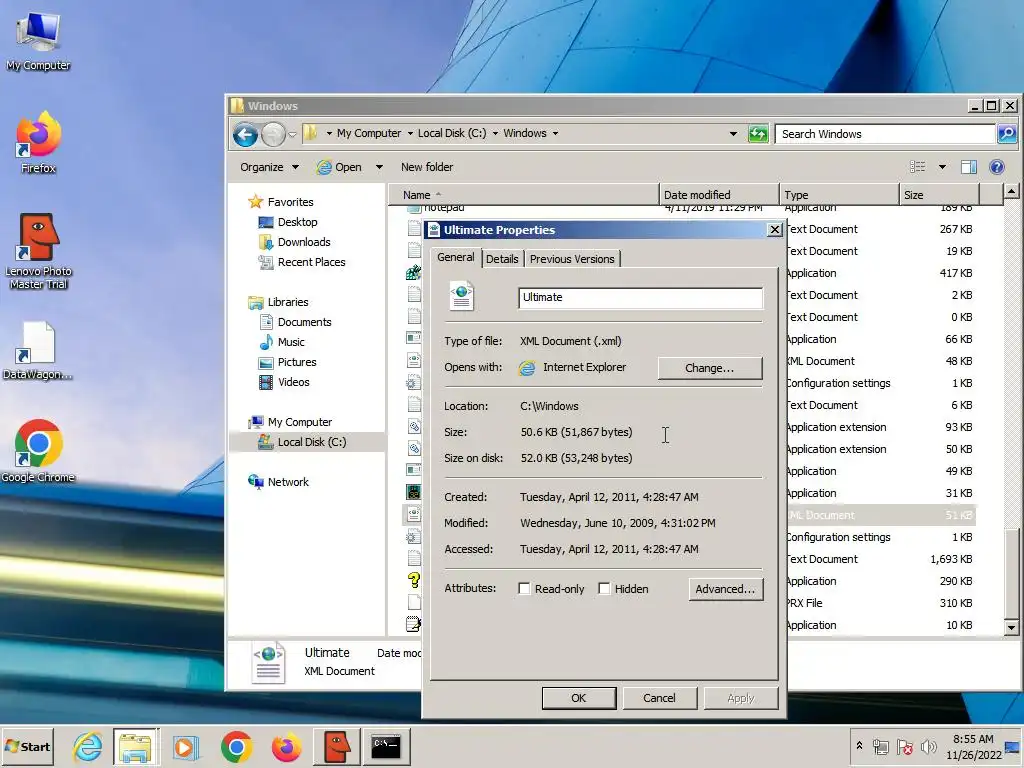The height and width of the screenshot is (768, 1024).
Task: Click the Cancel button
Action: click(x=660, y=698)
